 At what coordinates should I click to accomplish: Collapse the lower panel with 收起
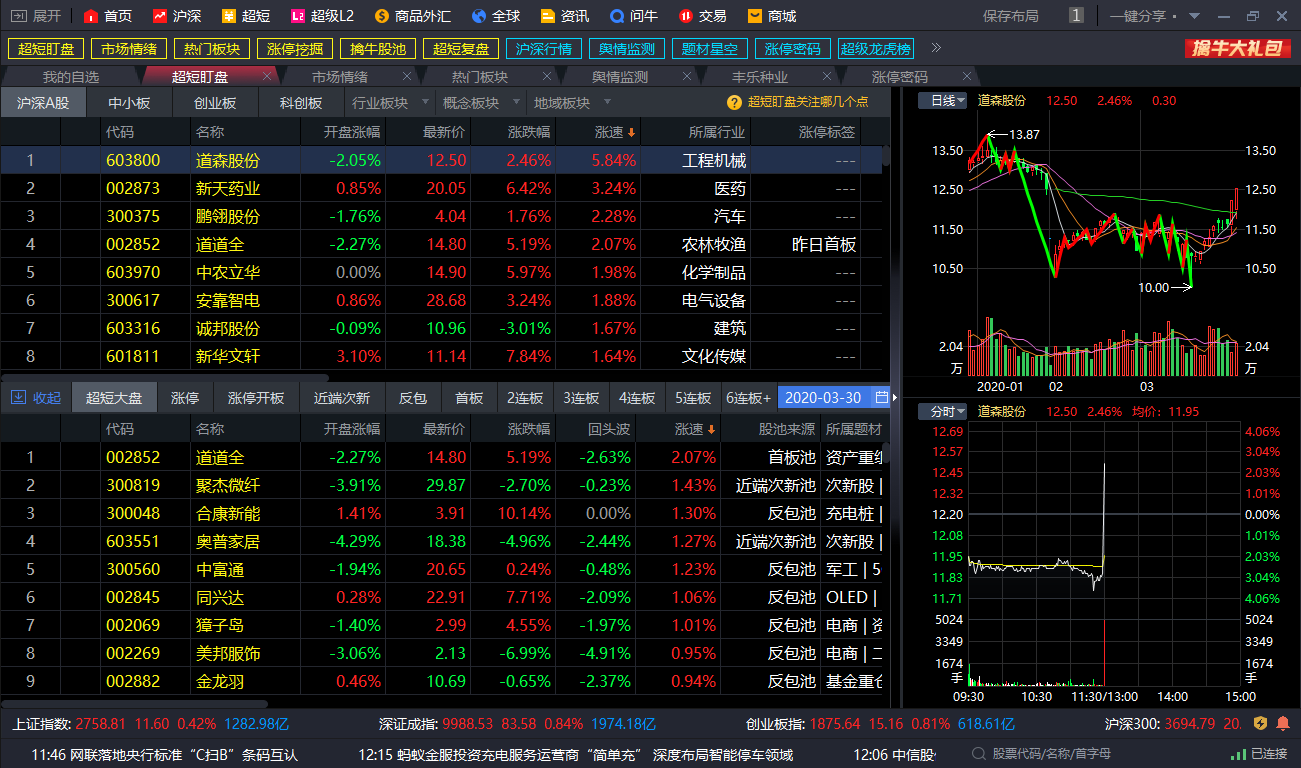(36, 398)
